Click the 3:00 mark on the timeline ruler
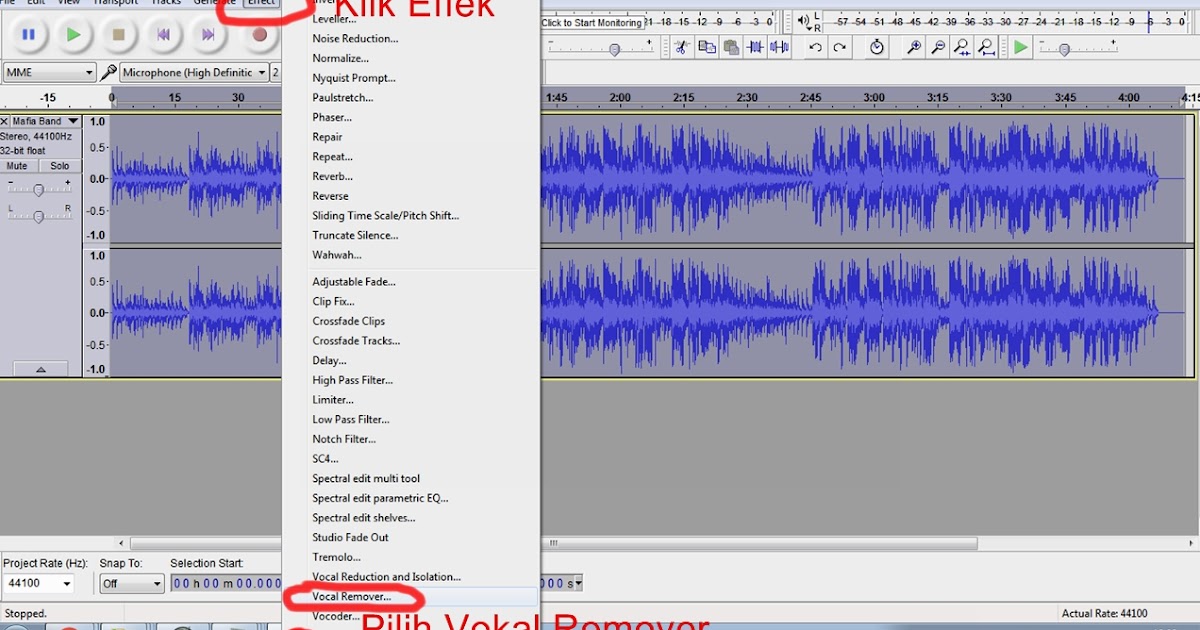The height and width of the screenshot is (630, 1200). point(874,98)
